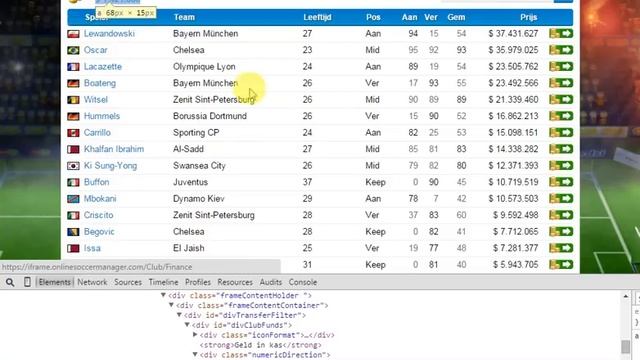Click the buy icon for Criscito
This screenshot has width=640, height=360.
coord(561,215)
